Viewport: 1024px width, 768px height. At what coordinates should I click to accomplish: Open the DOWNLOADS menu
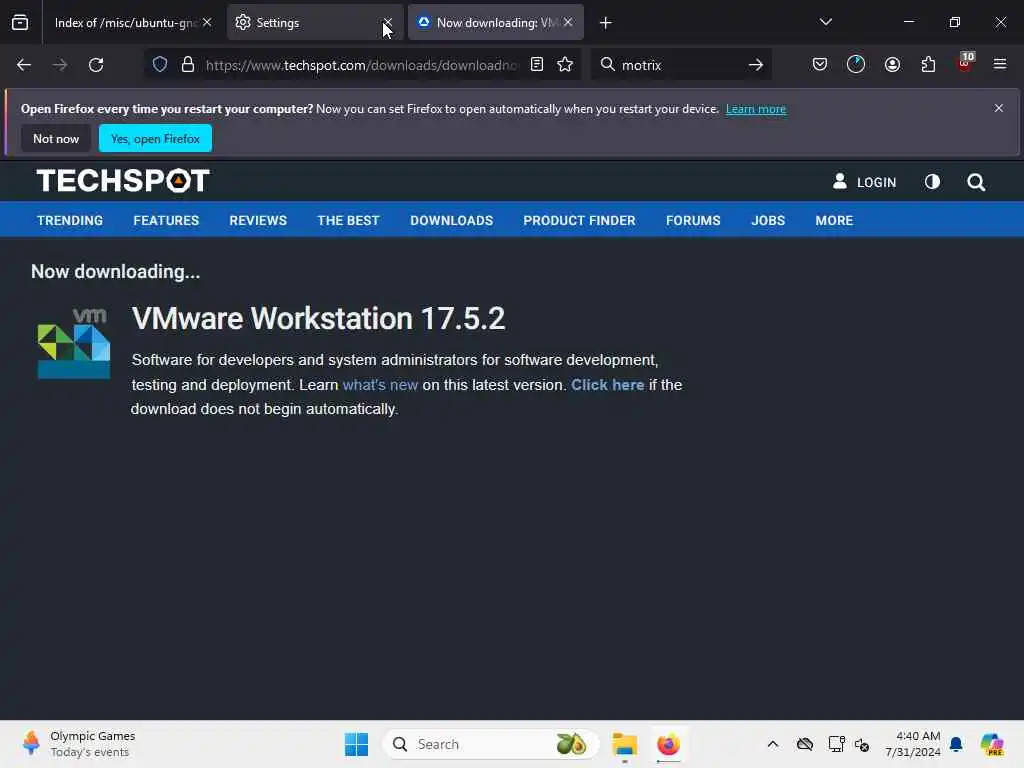pos(451,221)
